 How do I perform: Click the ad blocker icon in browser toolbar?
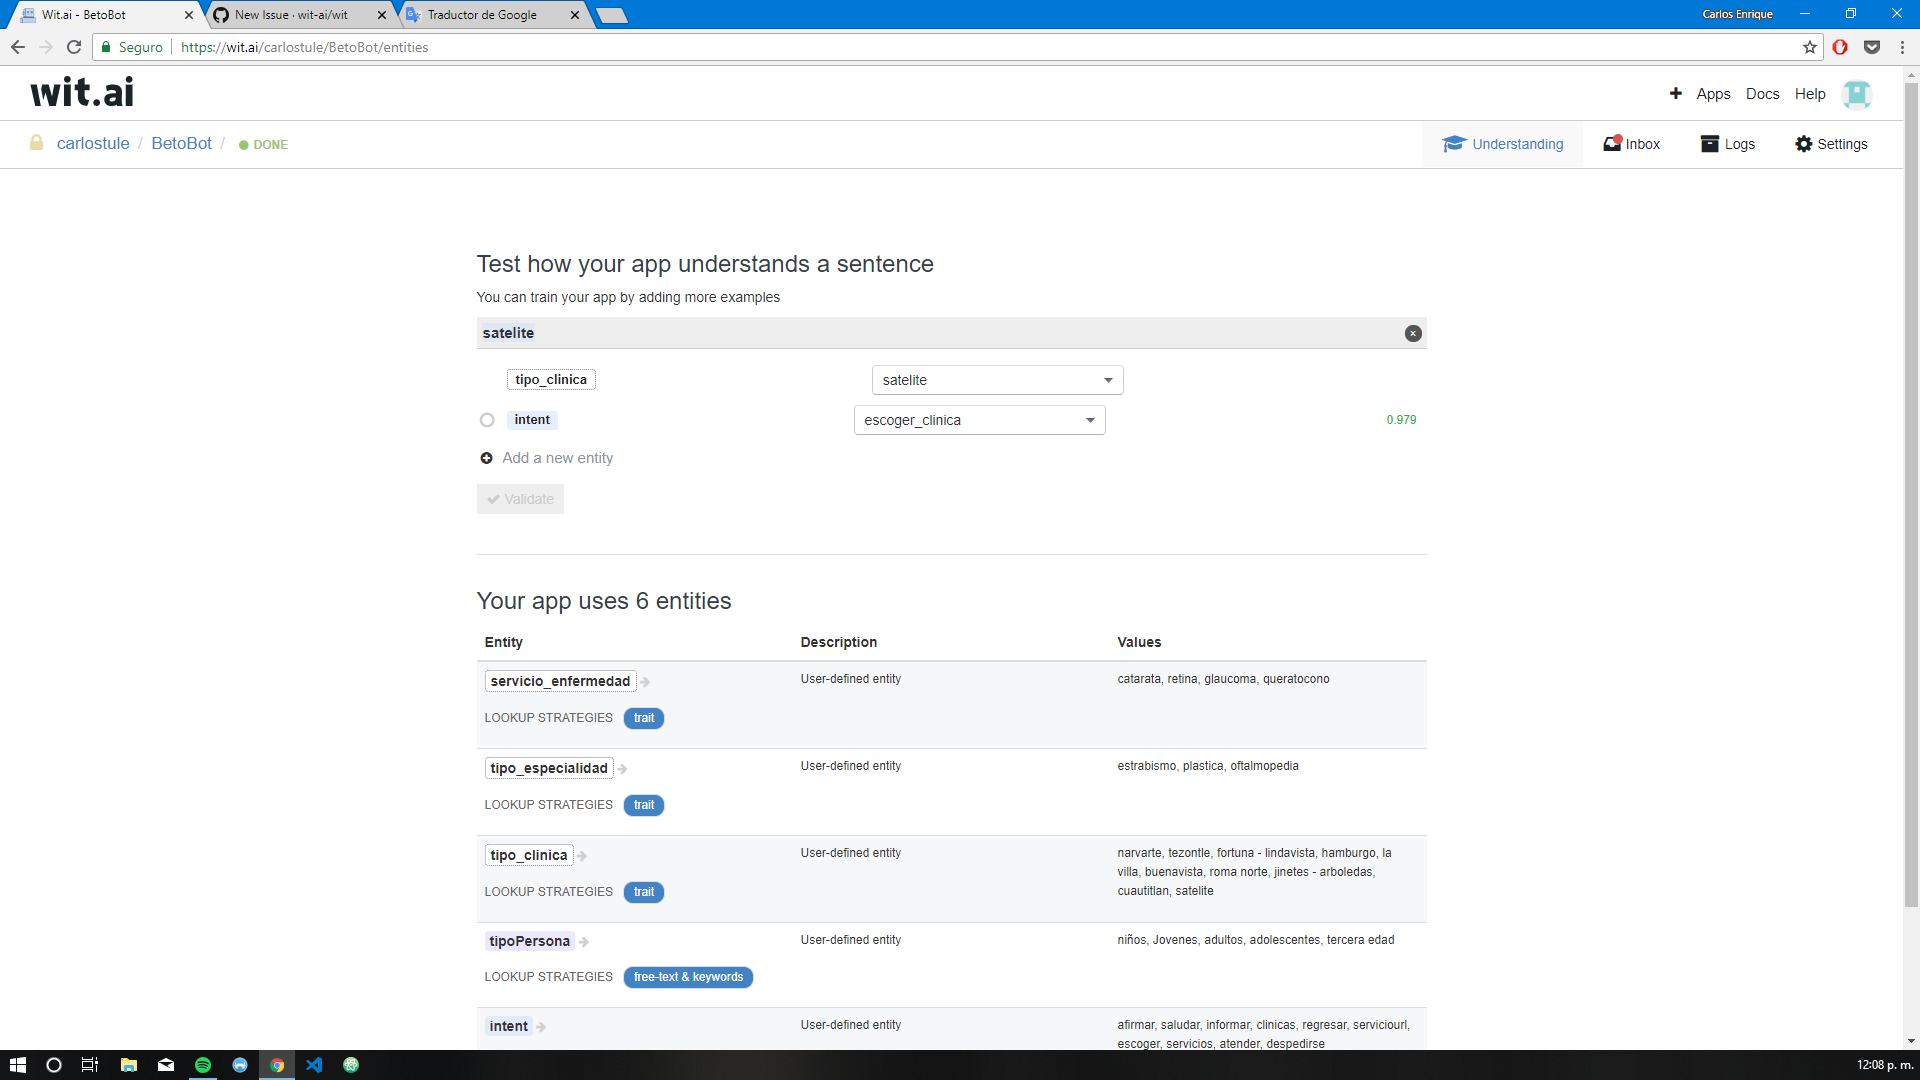pos(1841,46)
